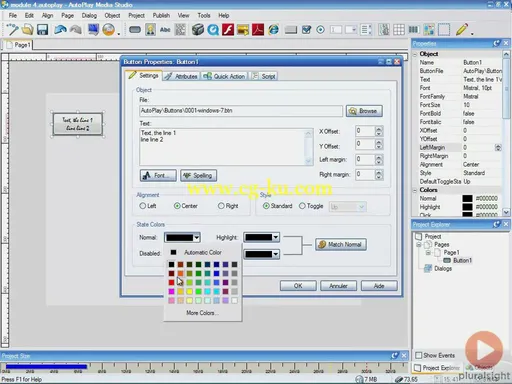Insert an Image object with the portrait icon
The image size is (512, 384).
click(x=150, y=30)
